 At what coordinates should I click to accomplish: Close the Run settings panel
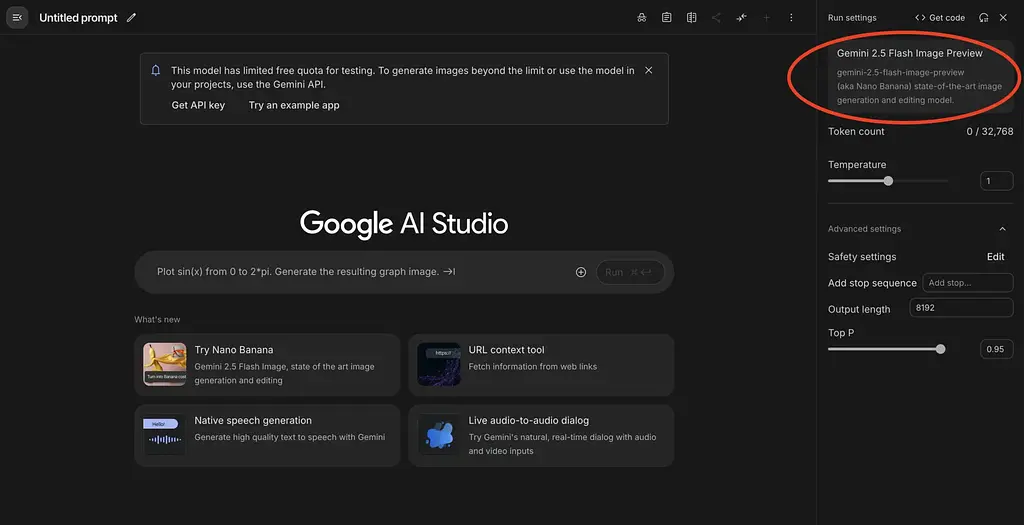(x=1003, y=18)
